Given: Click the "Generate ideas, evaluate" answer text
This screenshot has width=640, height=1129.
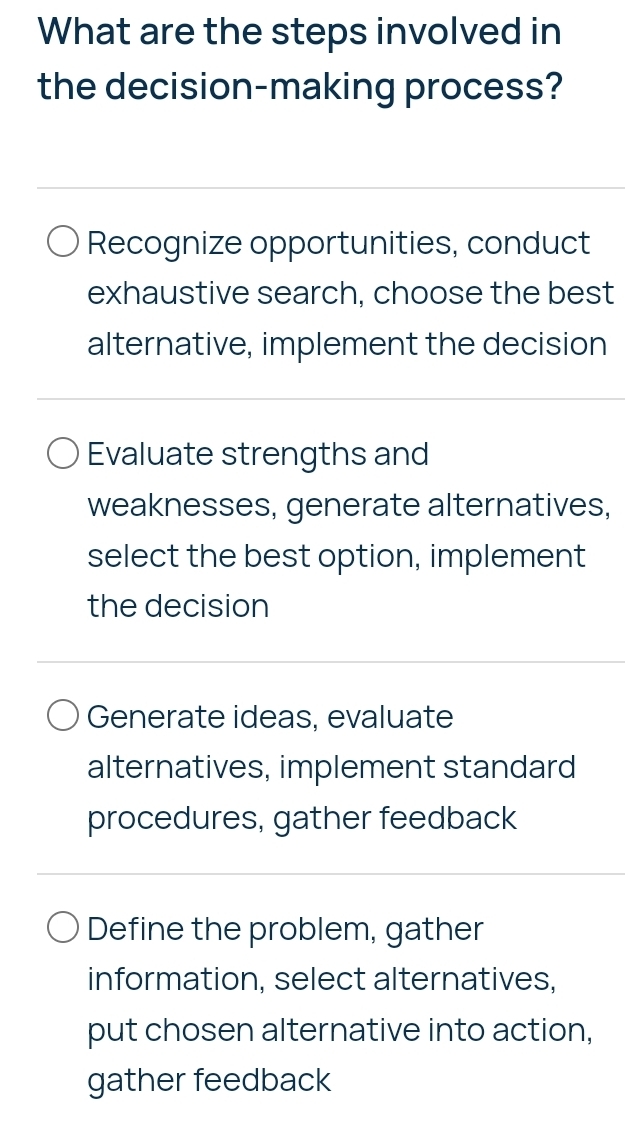Looking at the screenshot, I should tap(270, 717).
